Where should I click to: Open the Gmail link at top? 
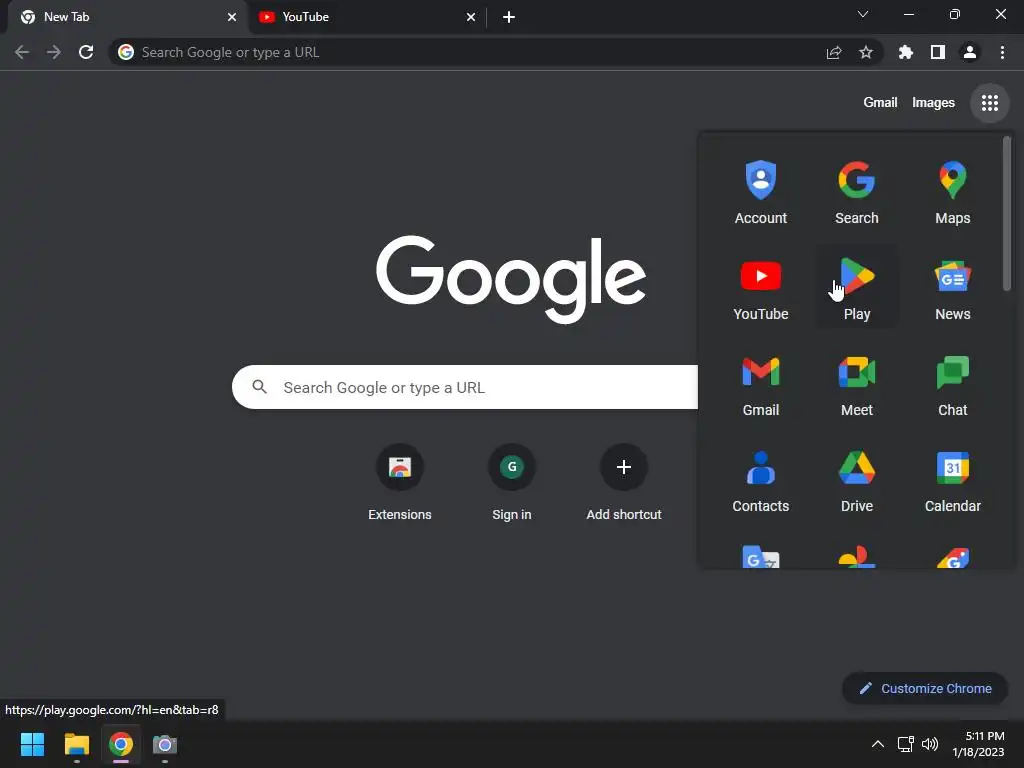pos(880,103)
